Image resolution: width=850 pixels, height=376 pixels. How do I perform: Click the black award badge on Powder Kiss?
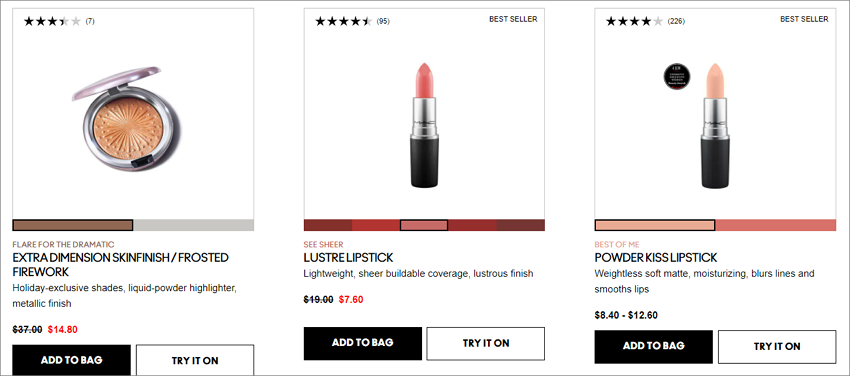(677, 76)
